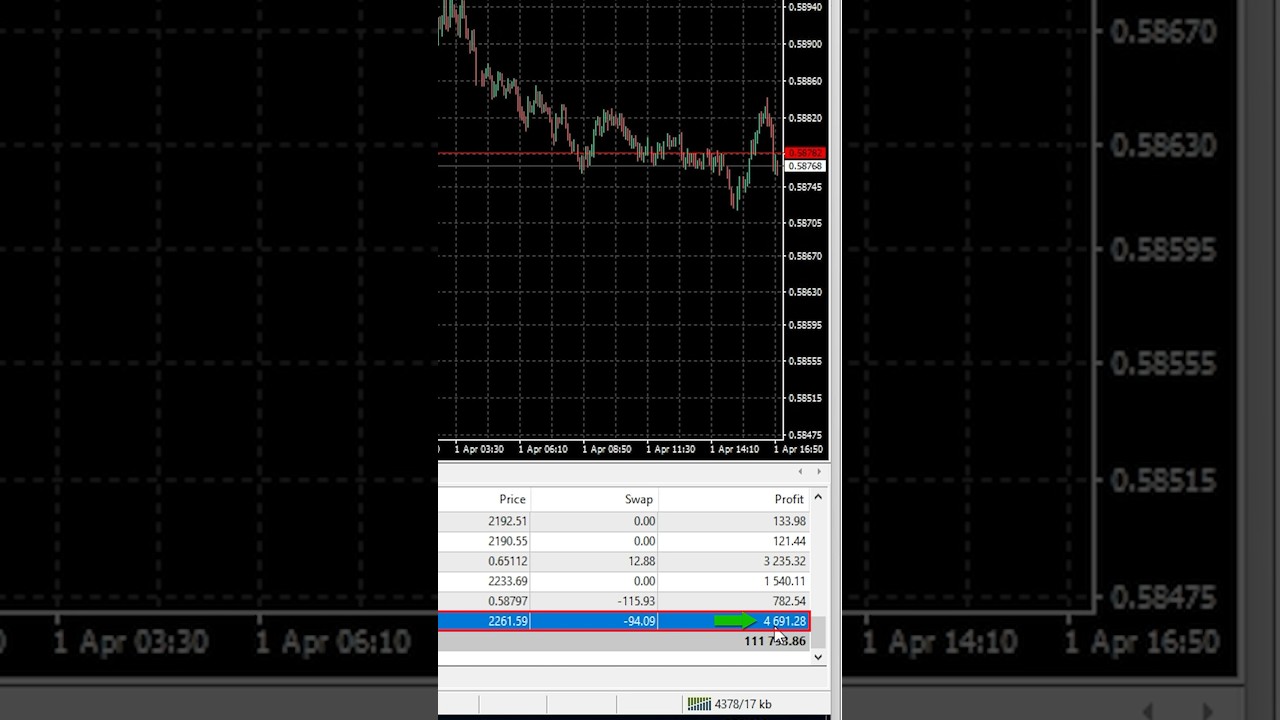Click the swap value -115.93
Viewport: 1280px width, 720px height.
[x=636, y=601]
